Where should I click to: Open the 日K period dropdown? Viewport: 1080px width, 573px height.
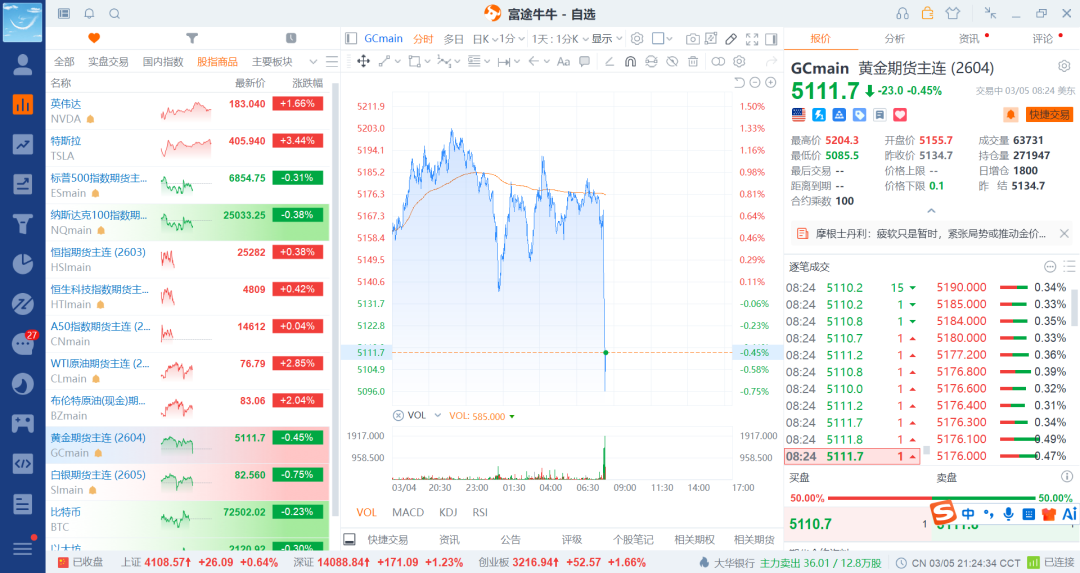pyautogui.click(x=485, y=39)
